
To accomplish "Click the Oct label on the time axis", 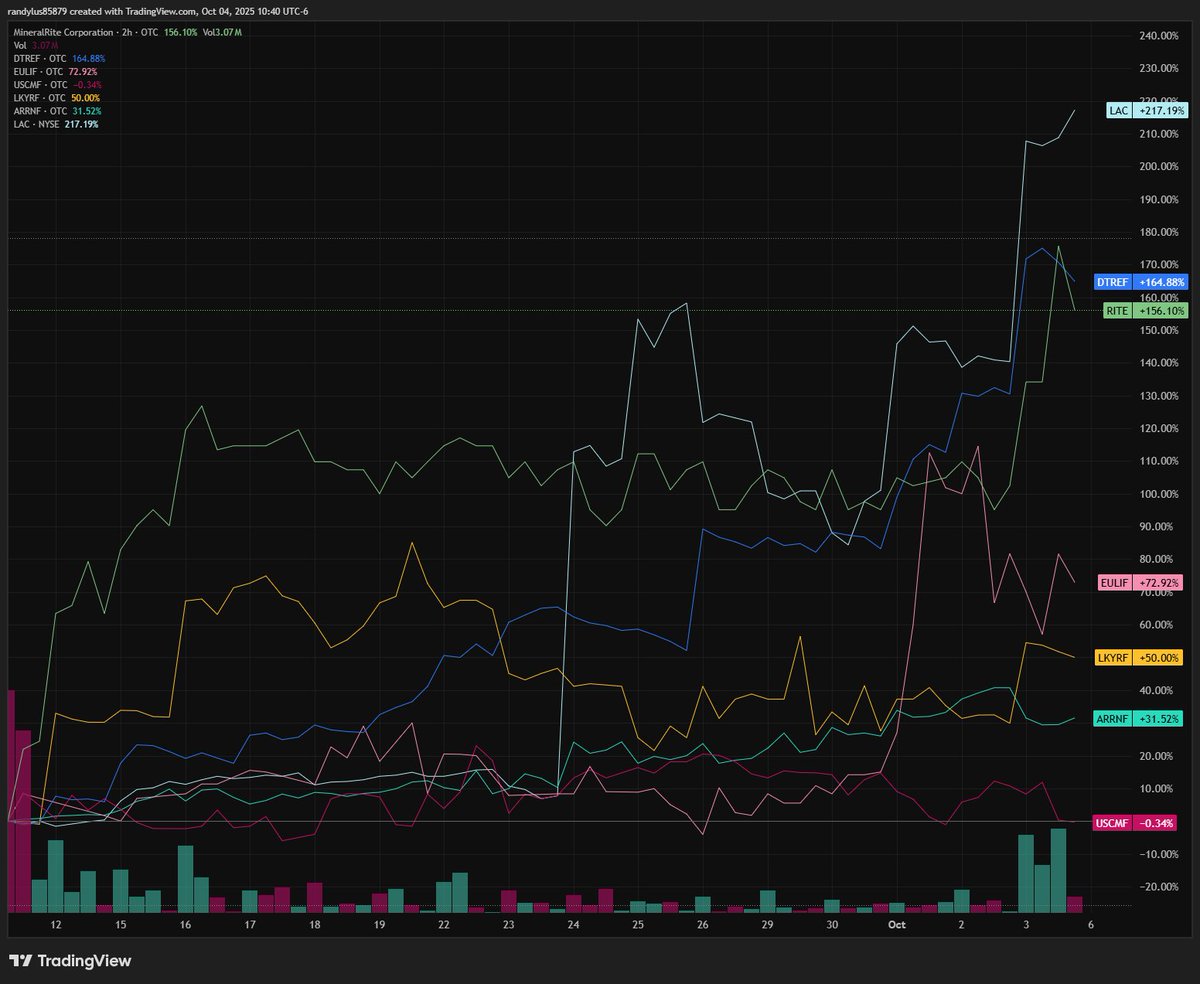I will [897, 926].
